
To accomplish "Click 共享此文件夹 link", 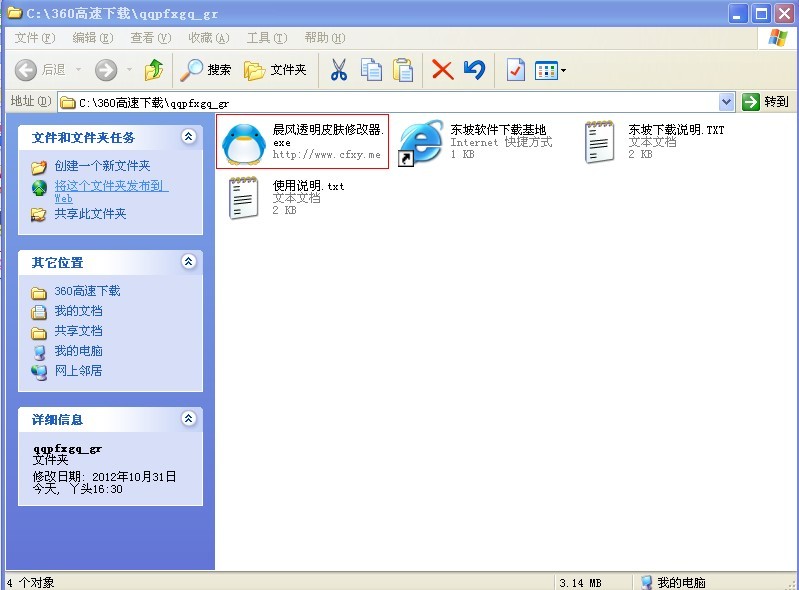I will [90, 213].
